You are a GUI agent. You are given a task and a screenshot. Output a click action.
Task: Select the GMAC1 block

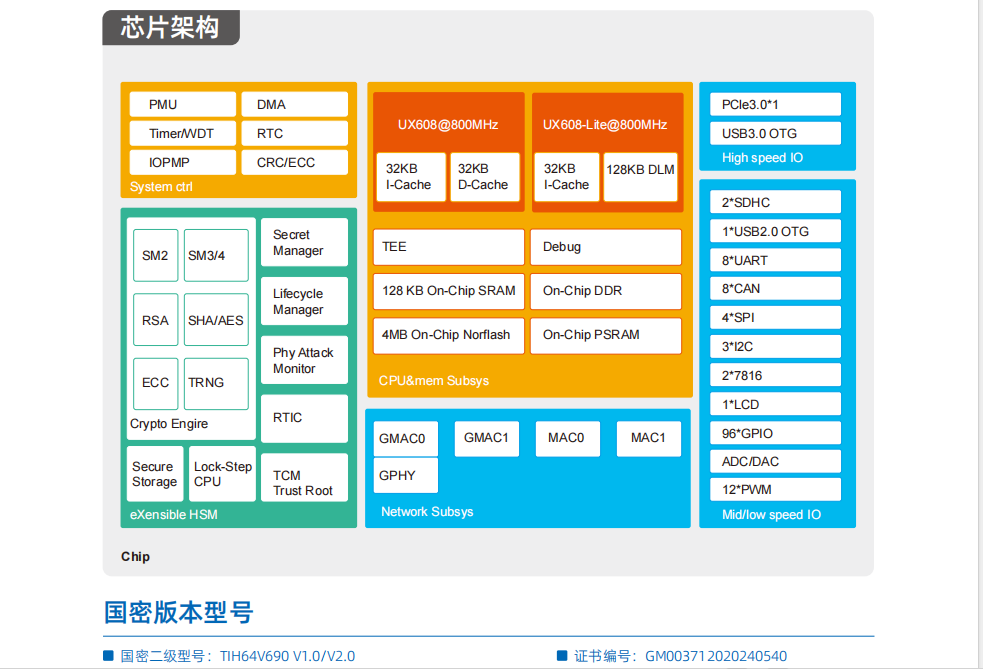pyautogui.click(x=486, y=438)
